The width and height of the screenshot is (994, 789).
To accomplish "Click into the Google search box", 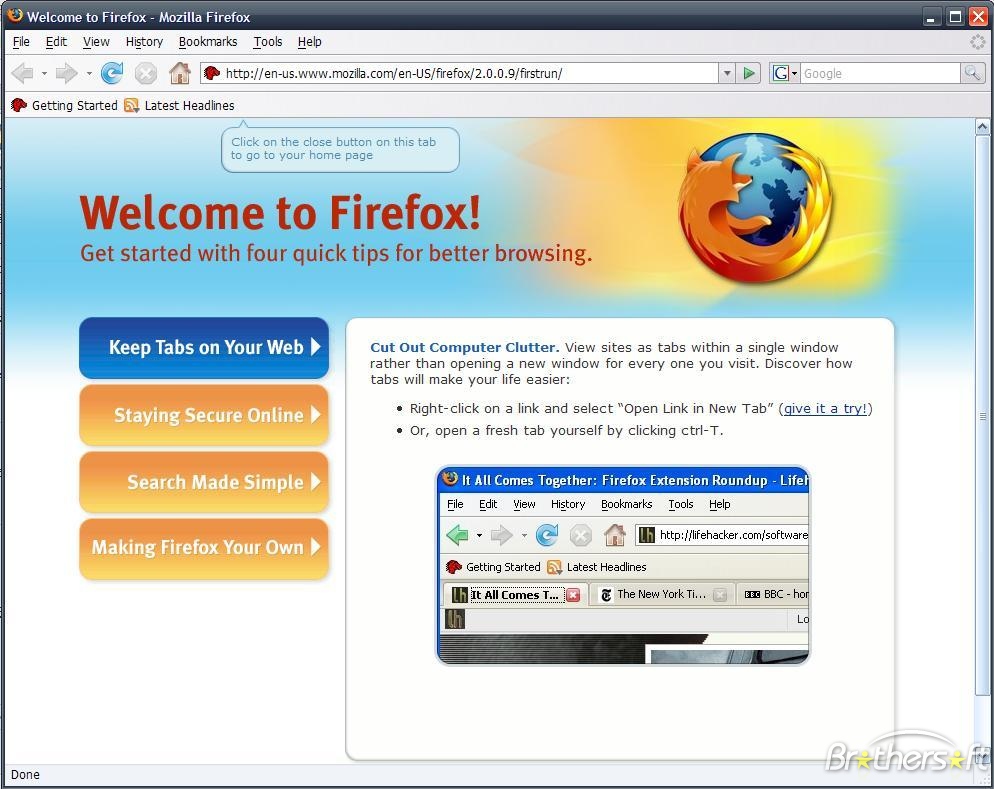I will tap(880, 74).
